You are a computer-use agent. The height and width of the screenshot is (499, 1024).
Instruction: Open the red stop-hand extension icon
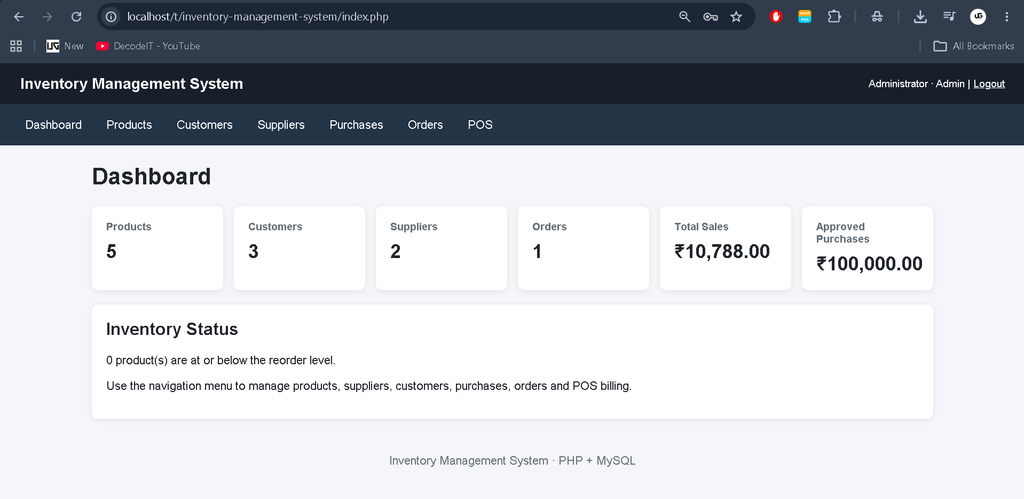pyautogui.click(x=776, y=17)
